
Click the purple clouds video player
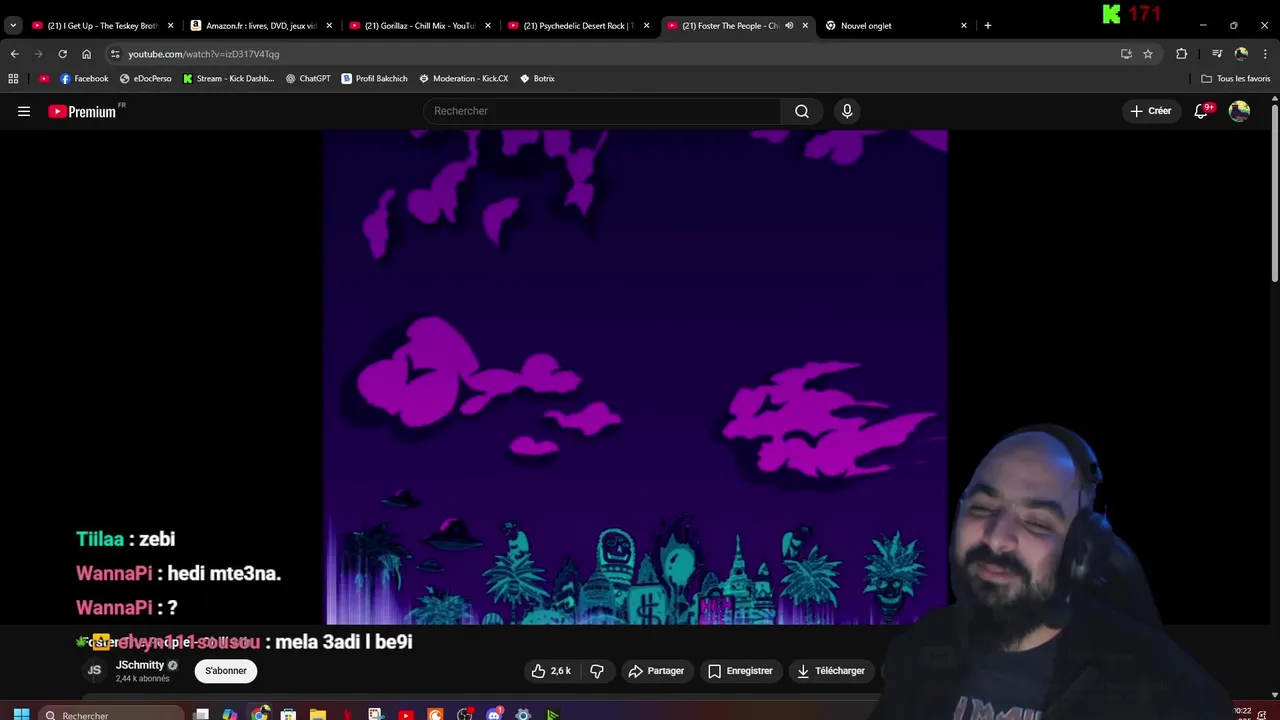coord(635,377)
